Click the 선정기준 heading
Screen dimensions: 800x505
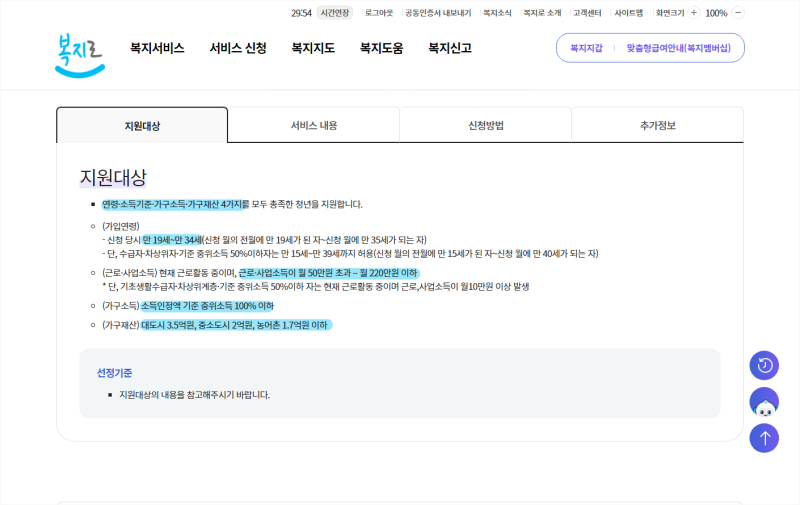[114, 373]
